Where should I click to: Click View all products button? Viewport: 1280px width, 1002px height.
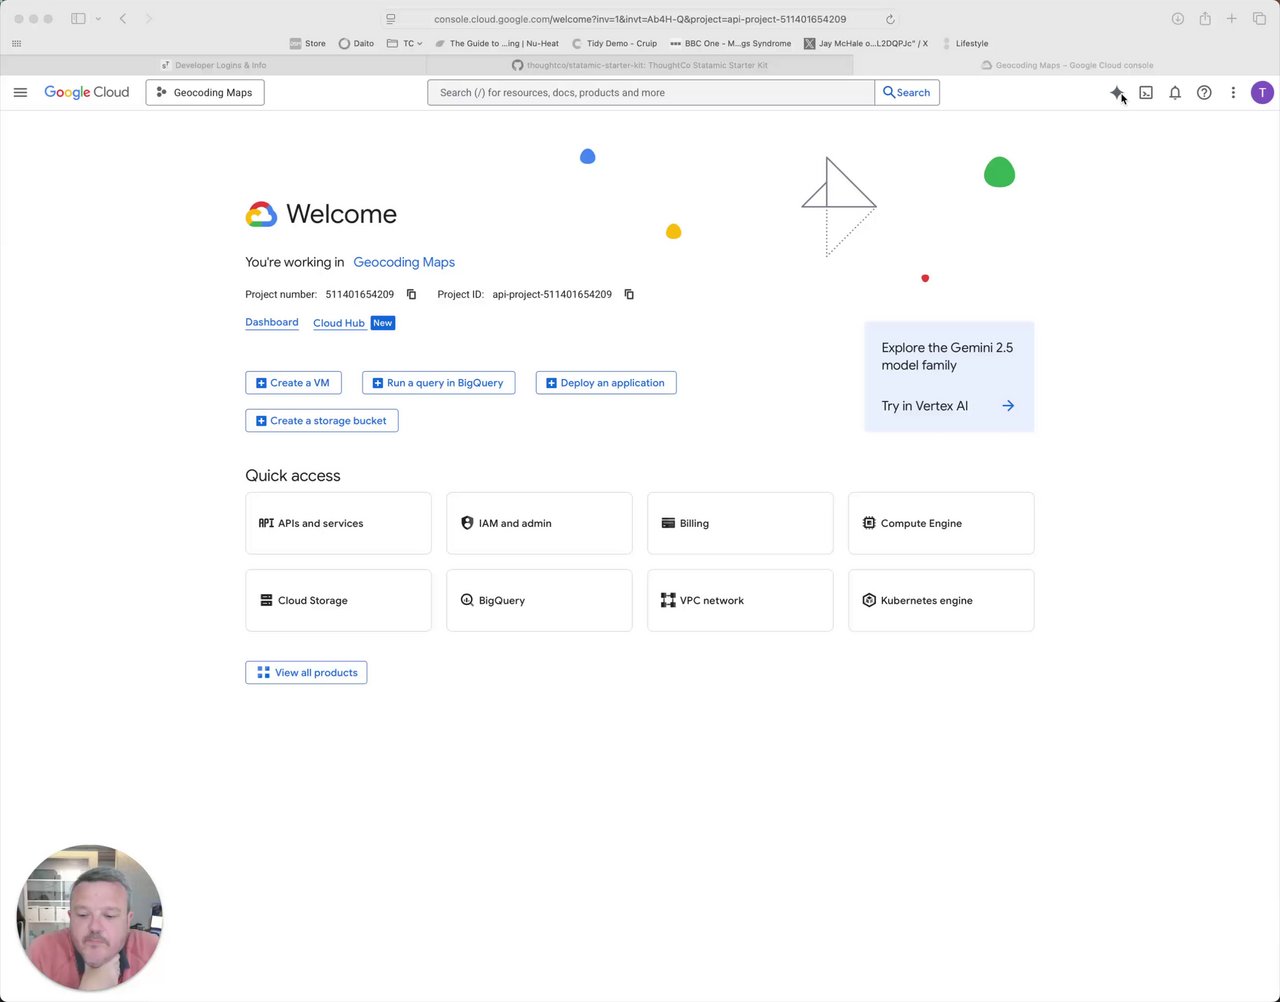click(306, 673)
